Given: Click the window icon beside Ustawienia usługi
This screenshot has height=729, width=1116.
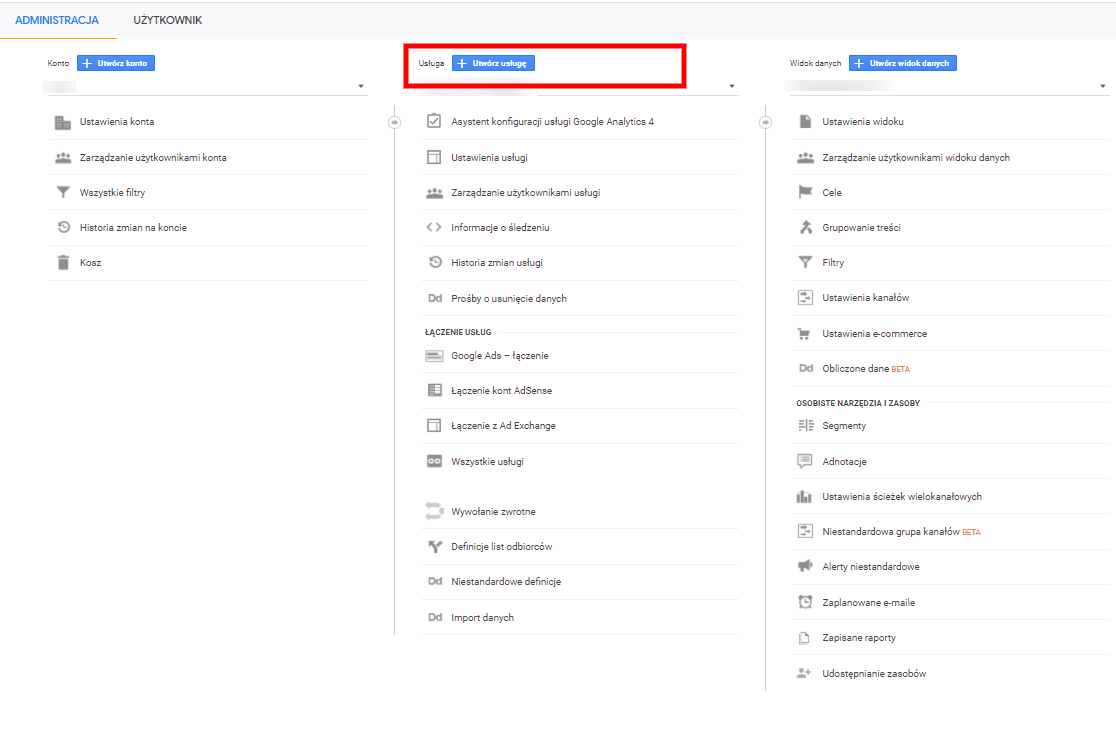Looking at the screenshot, I should [433, 157].
